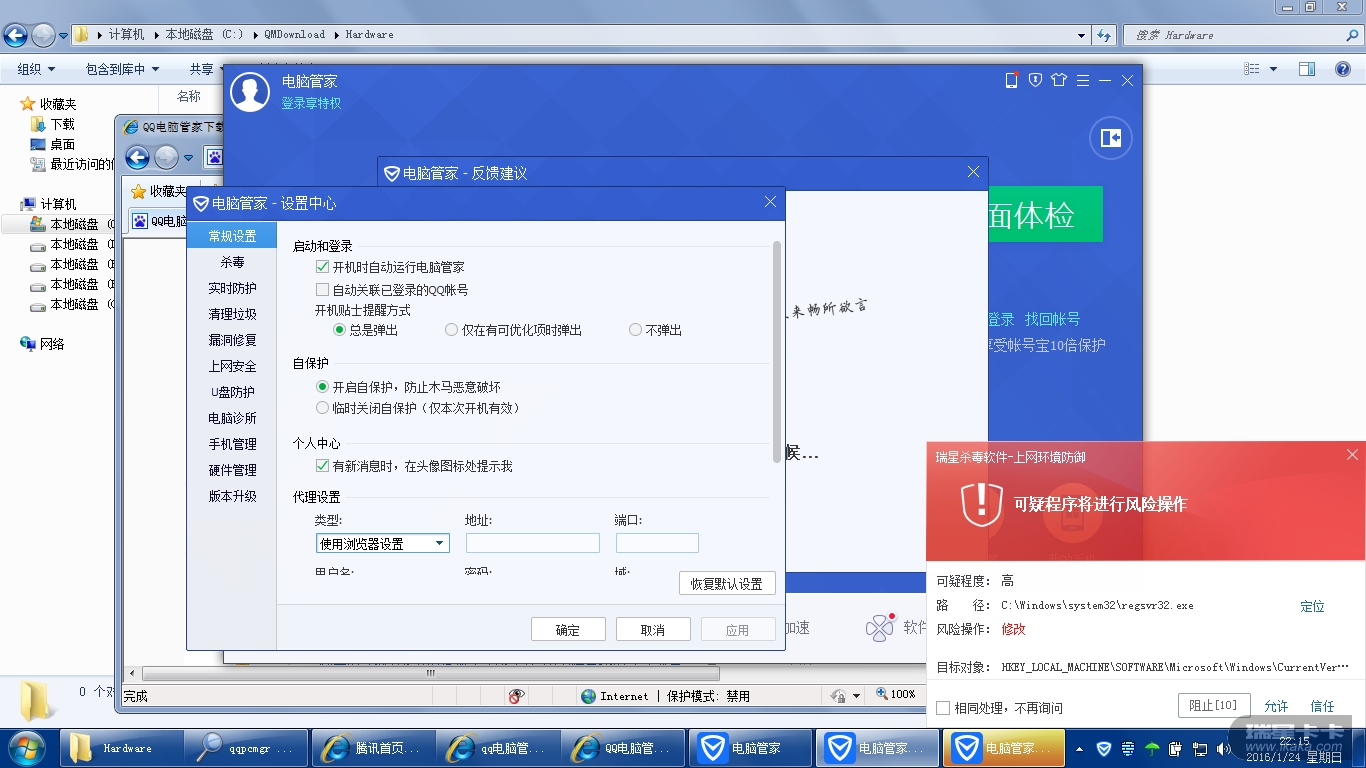Click the 收藏夹 star in the IE window
The image size is (1366, 768).
coord(139,191)
